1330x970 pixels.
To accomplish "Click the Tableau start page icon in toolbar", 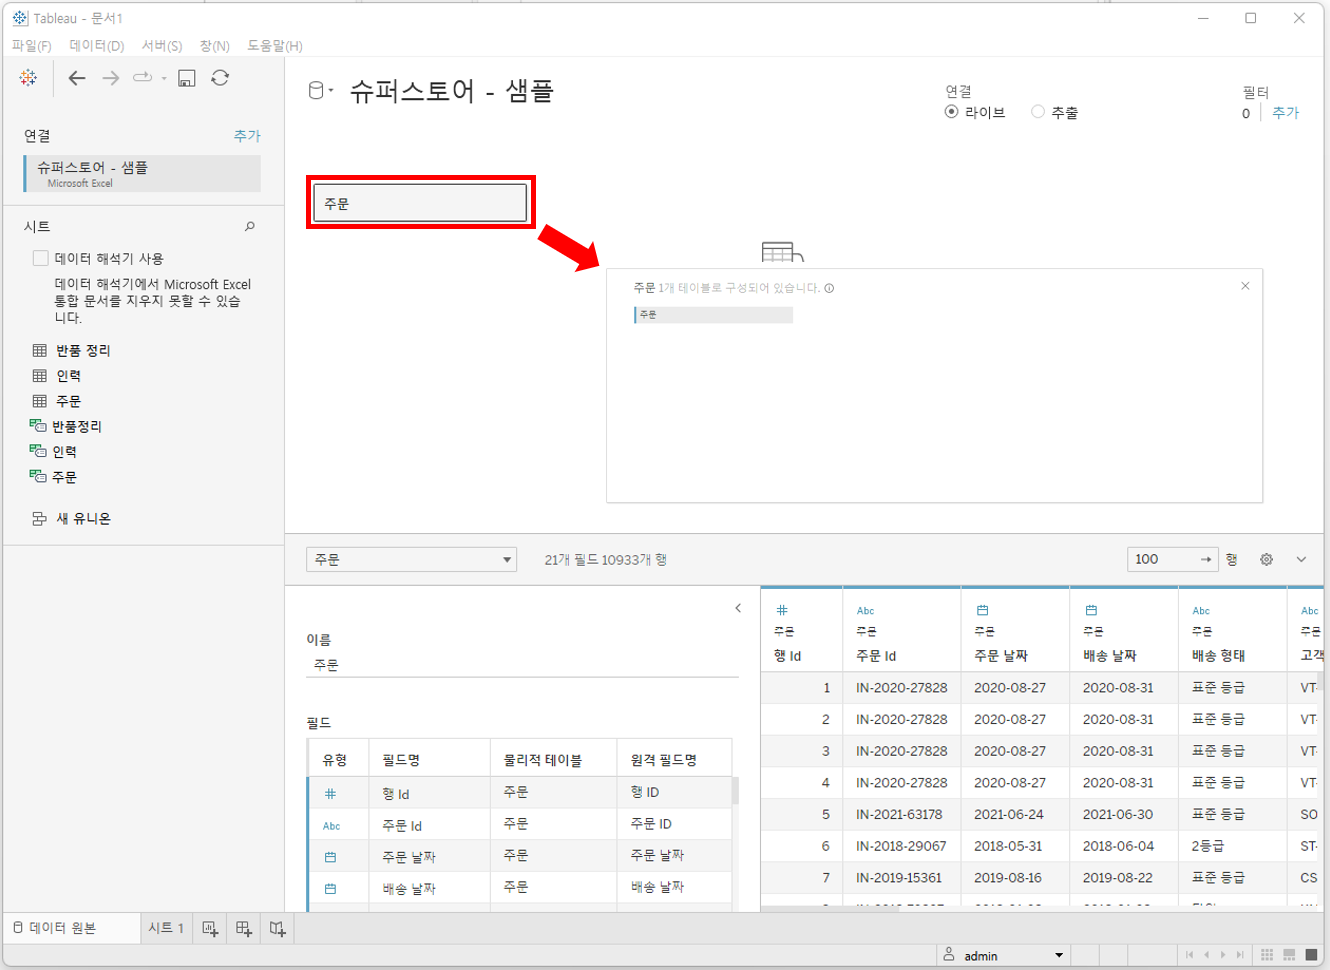I will tap(28, 78).
